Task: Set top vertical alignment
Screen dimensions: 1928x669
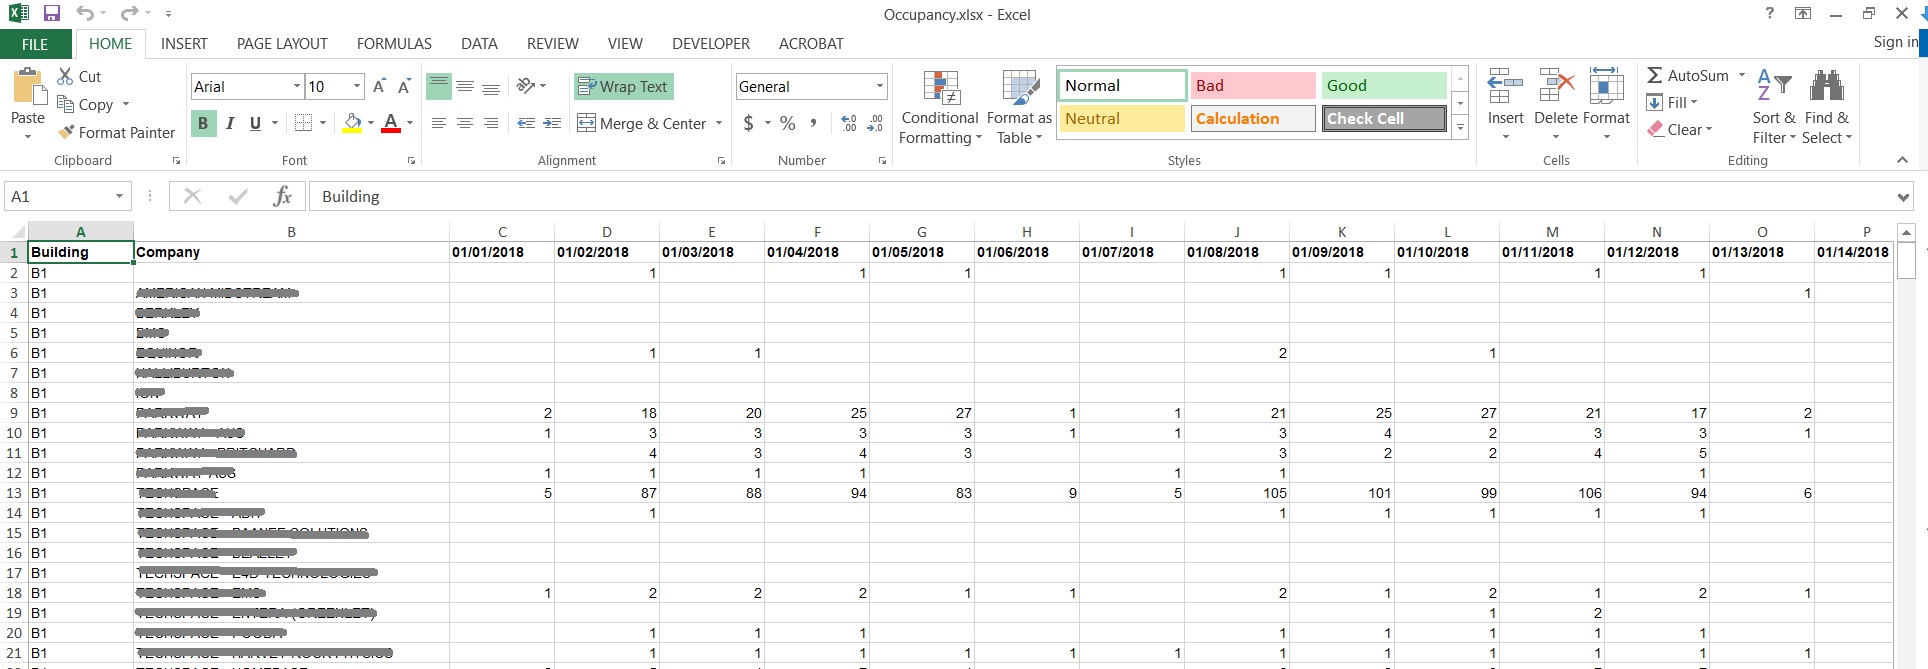Action: pos(438,87)
